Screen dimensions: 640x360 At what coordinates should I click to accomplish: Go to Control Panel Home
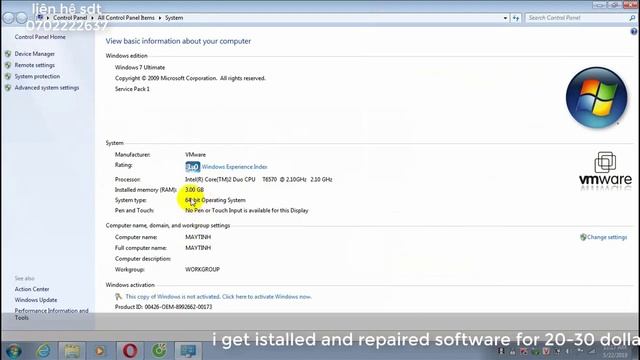(40, 37)
